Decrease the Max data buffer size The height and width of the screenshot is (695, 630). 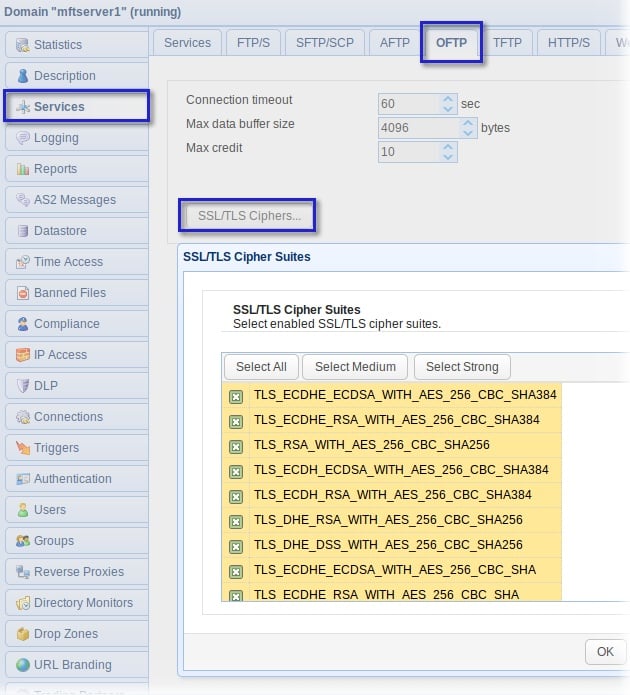pos(468,133)
